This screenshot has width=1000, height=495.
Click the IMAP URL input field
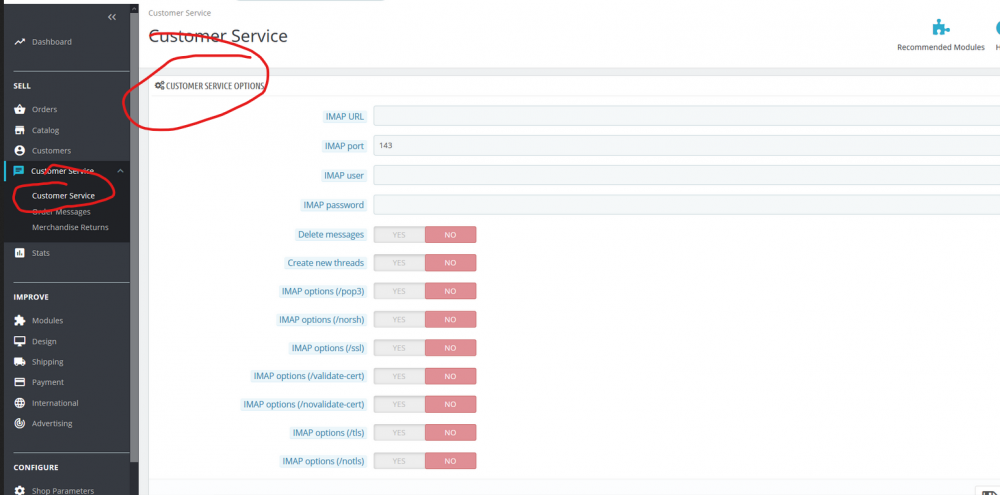[686, 116]
